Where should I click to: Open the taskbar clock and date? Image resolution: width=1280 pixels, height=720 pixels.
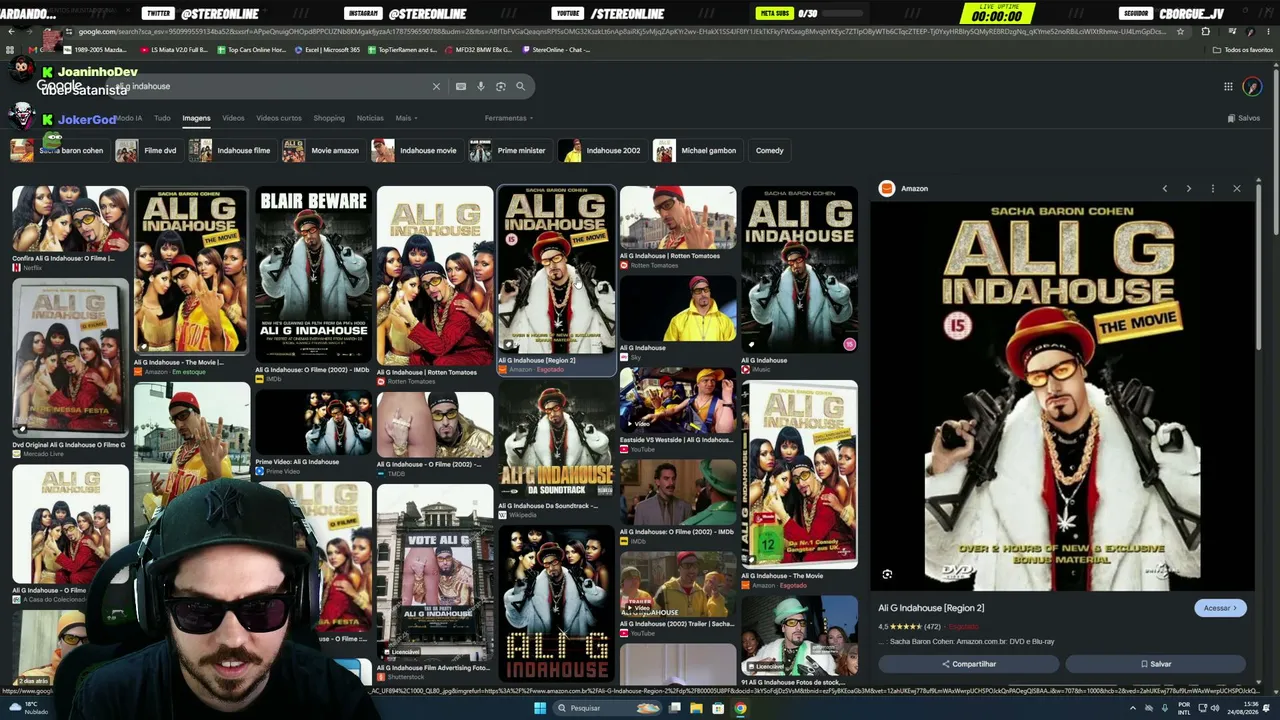pos(1245,708)
